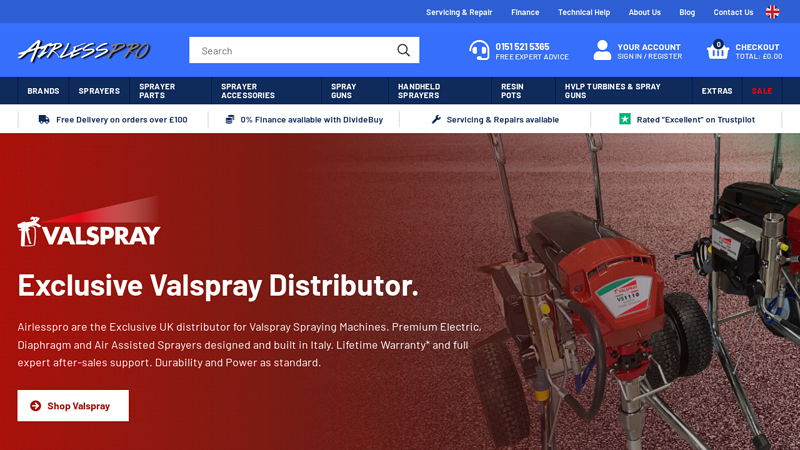The height and width of the screenshot is (450, 800).
Task: Click Sign In / Register text
Action: pos(649,57)
